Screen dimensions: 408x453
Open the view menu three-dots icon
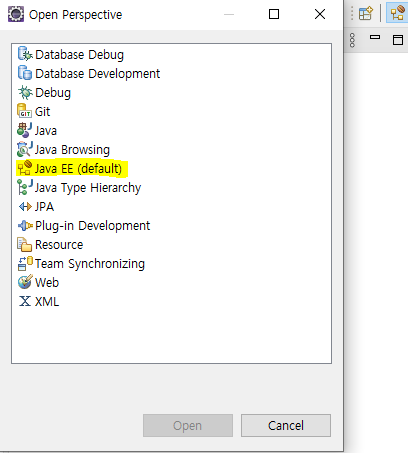[352, 40]
